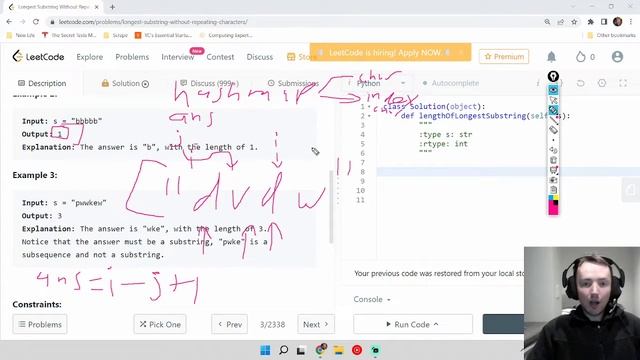
Task: Click the Problems list button
Action: (40, 324)
